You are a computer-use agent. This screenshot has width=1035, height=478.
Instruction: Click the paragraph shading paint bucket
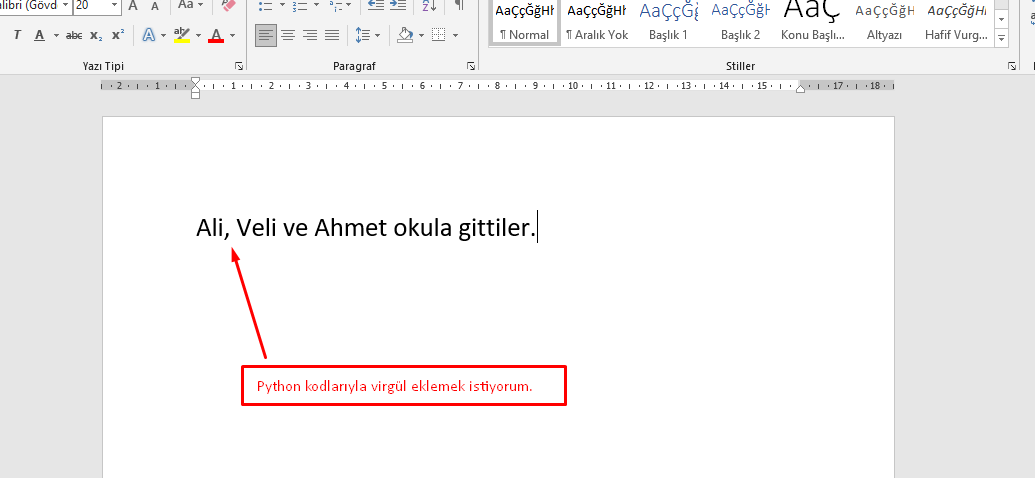[x=405, y=35]
